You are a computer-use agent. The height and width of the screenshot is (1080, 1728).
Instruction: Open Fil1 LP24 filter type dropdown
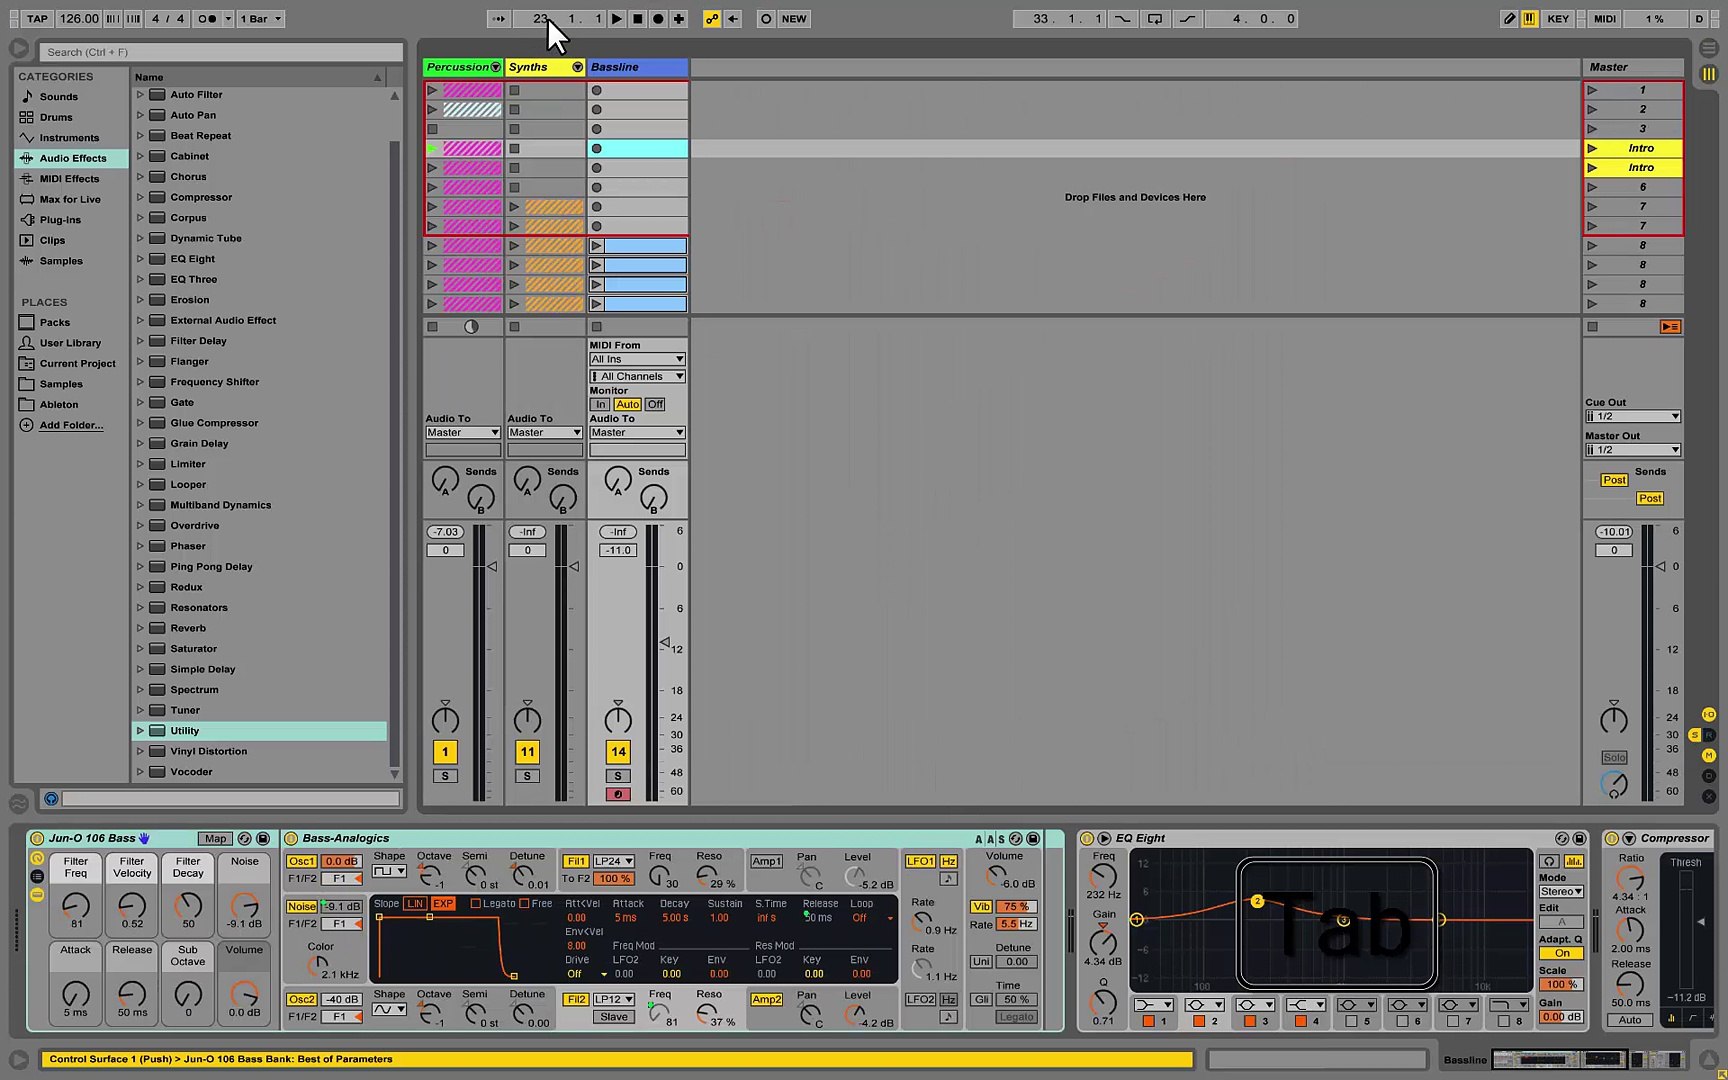(x=614, y=862)
